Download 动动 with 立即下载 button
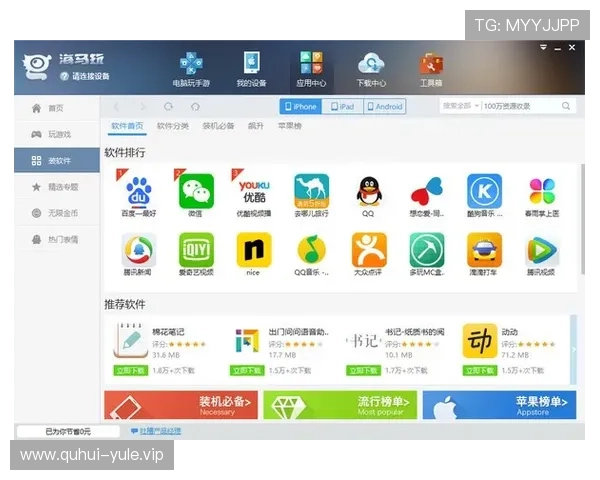The height and width of the screenshot is (480, 600). tap(479, 371)
